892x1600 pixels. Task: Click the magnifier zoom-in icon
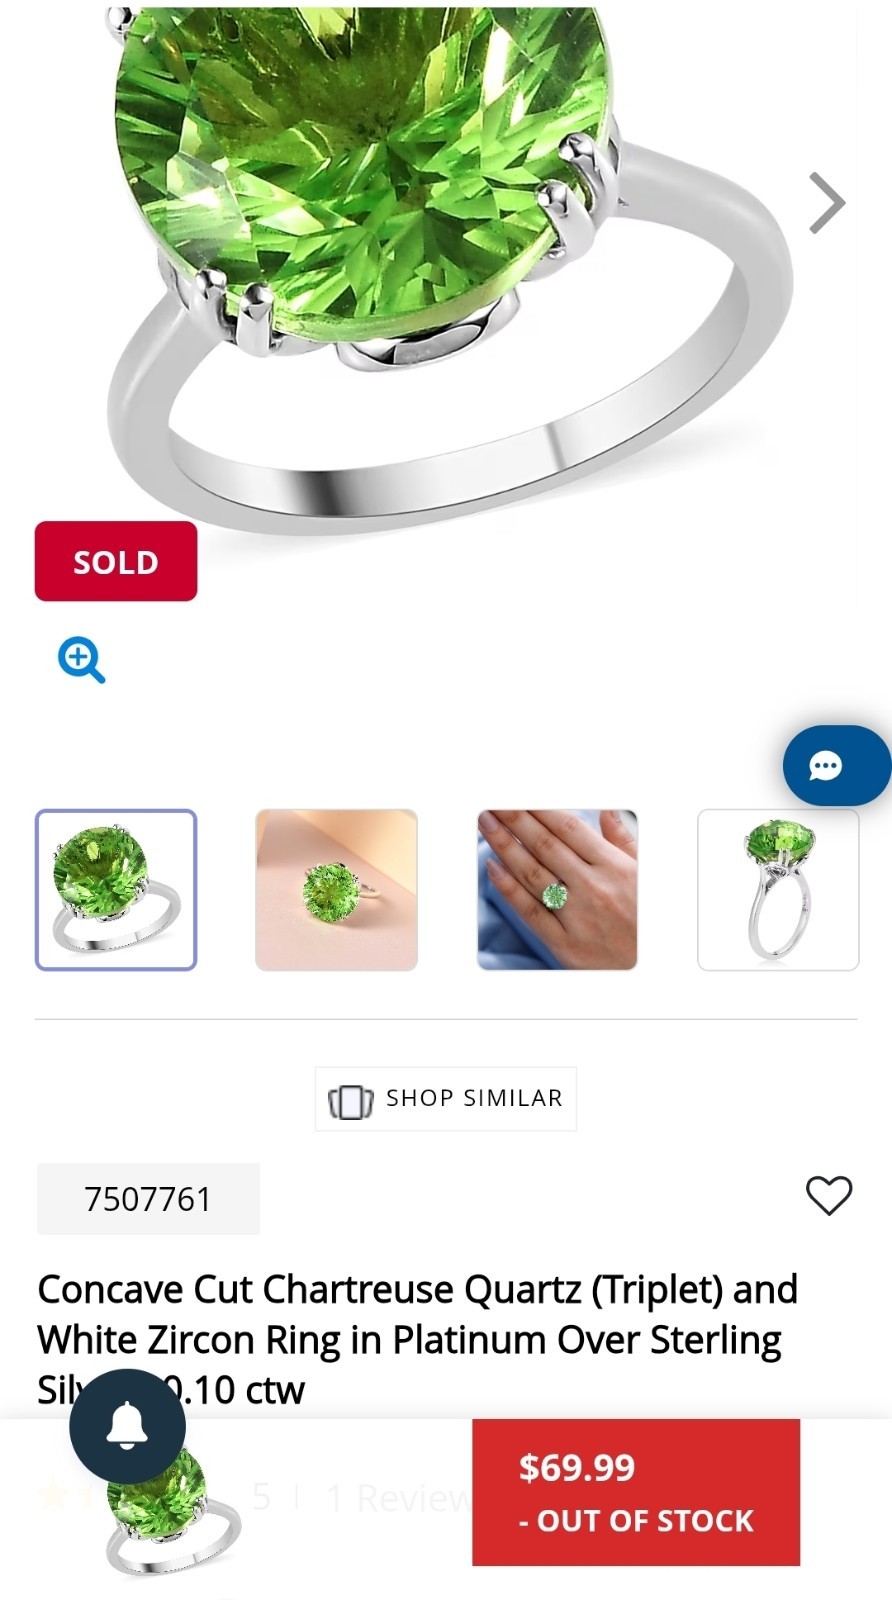(x=81, y=660)
